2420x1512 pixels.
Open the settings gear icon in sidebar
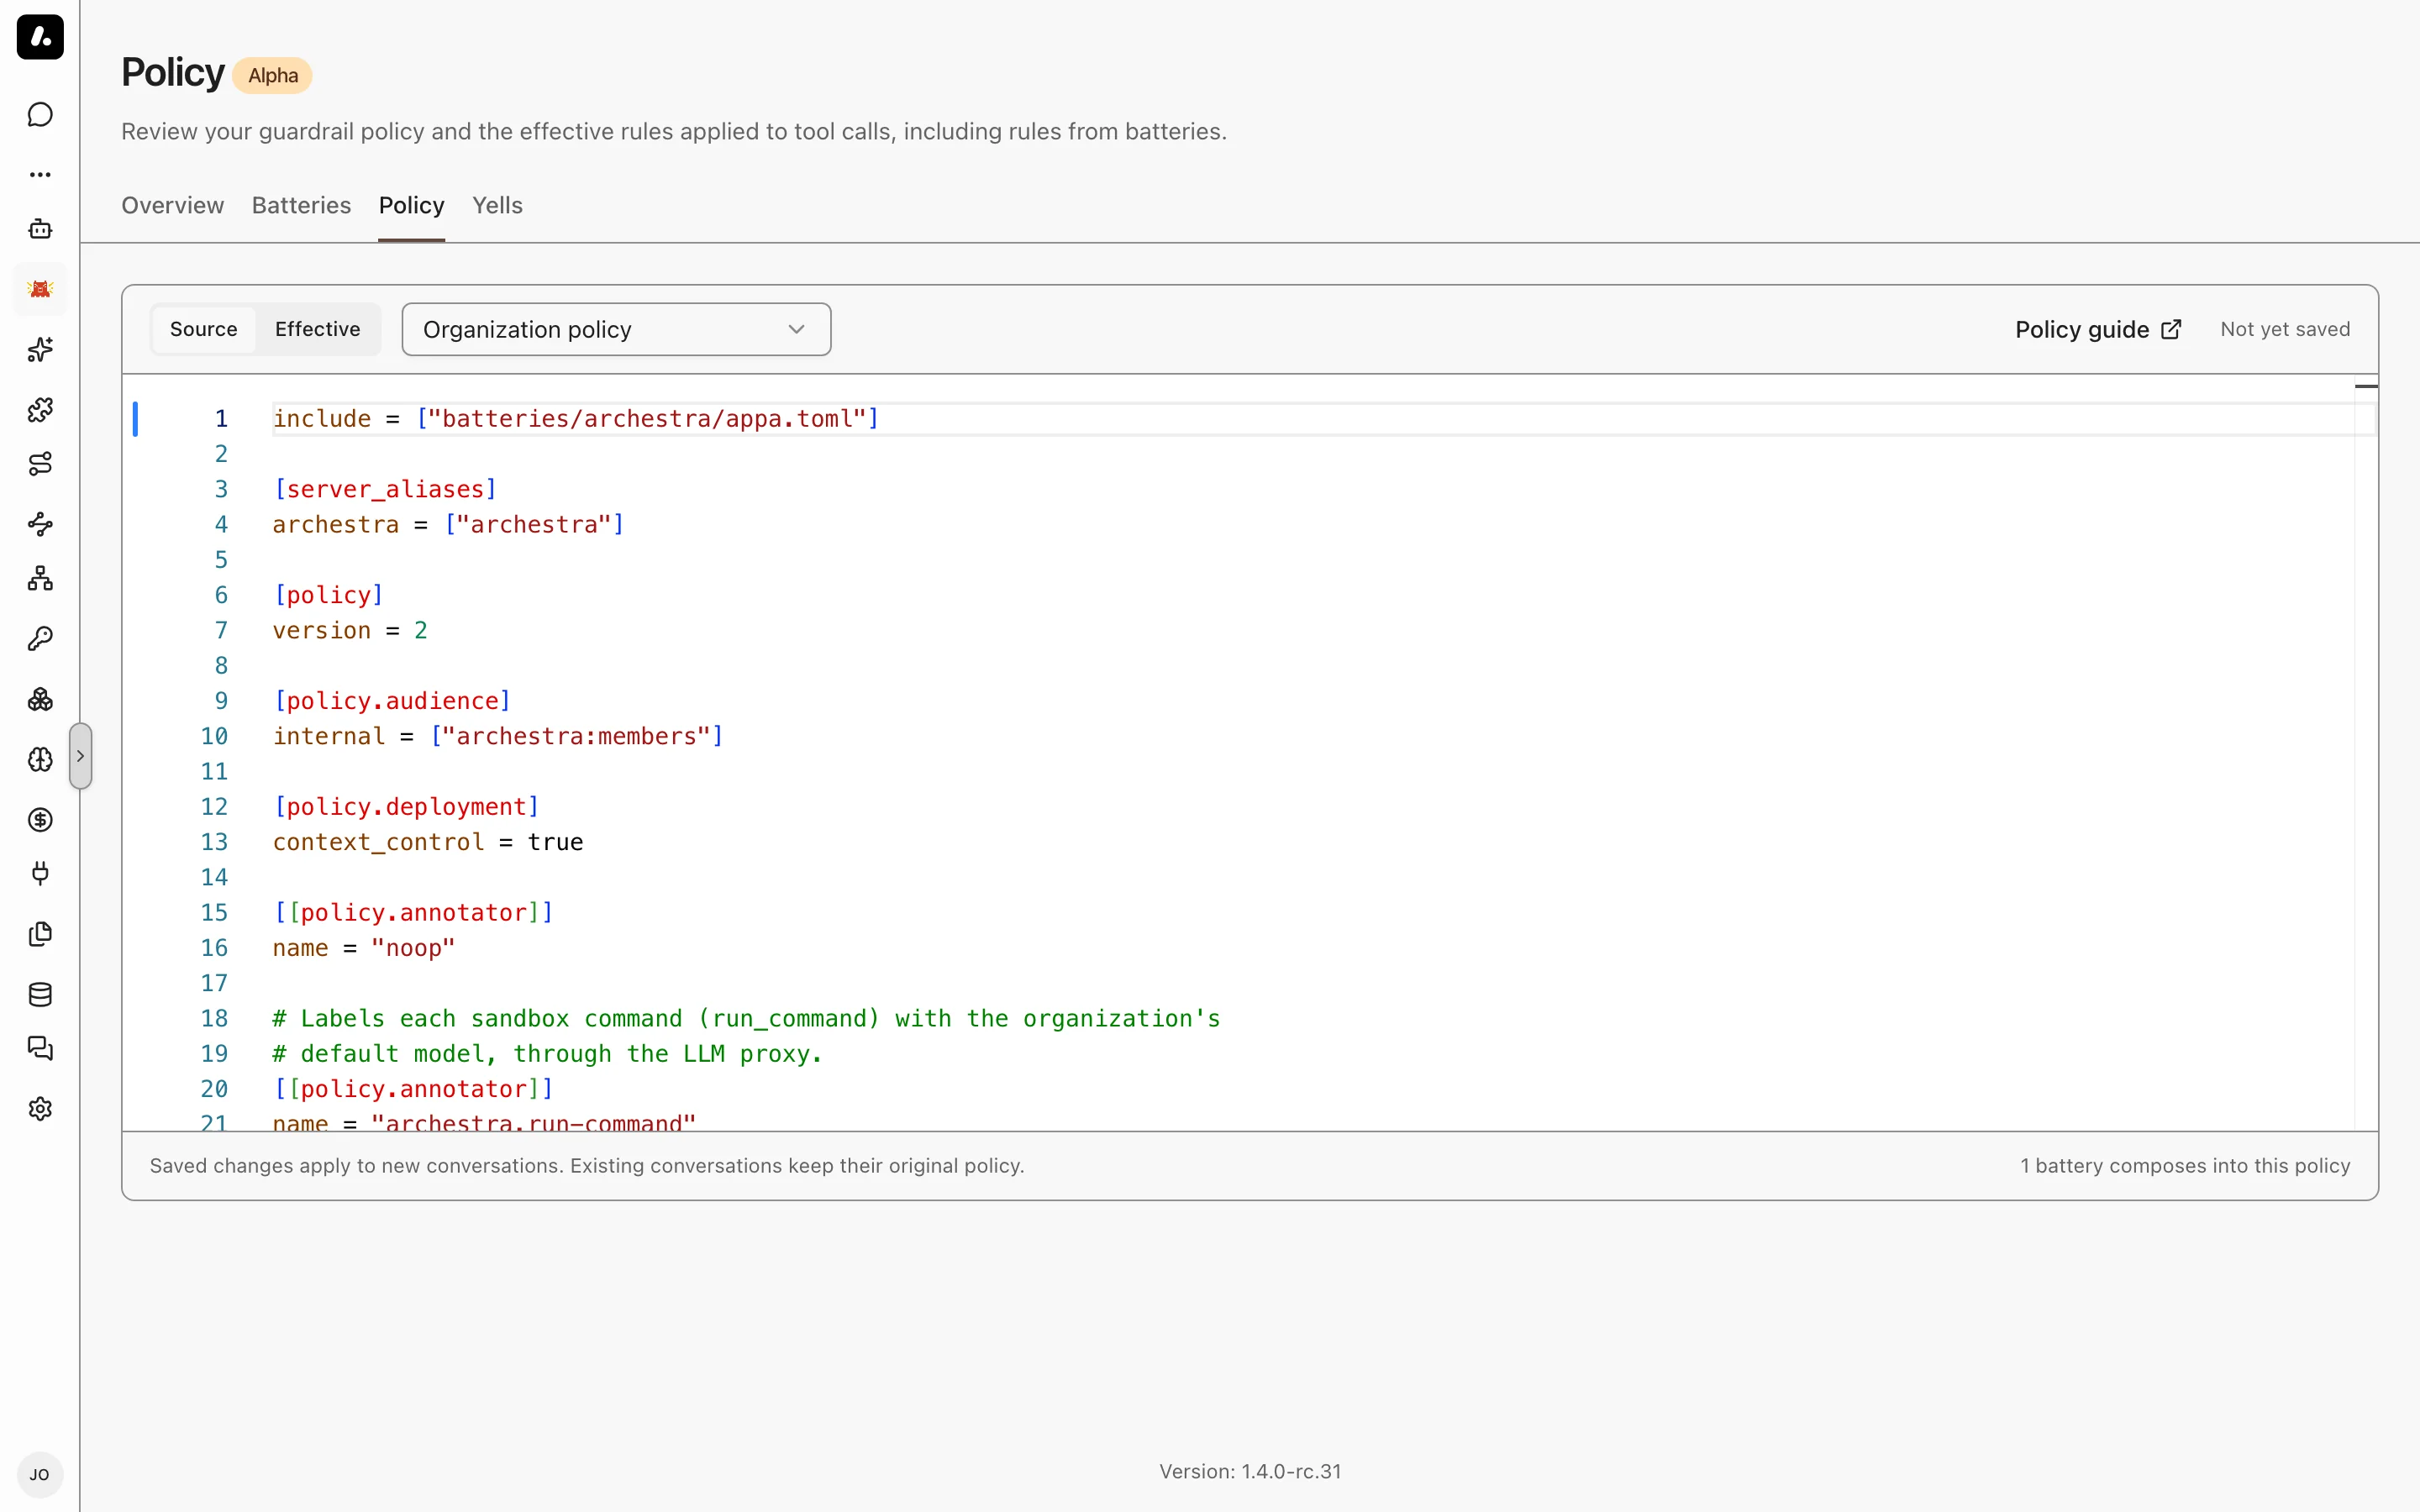tap(40, 1109)
